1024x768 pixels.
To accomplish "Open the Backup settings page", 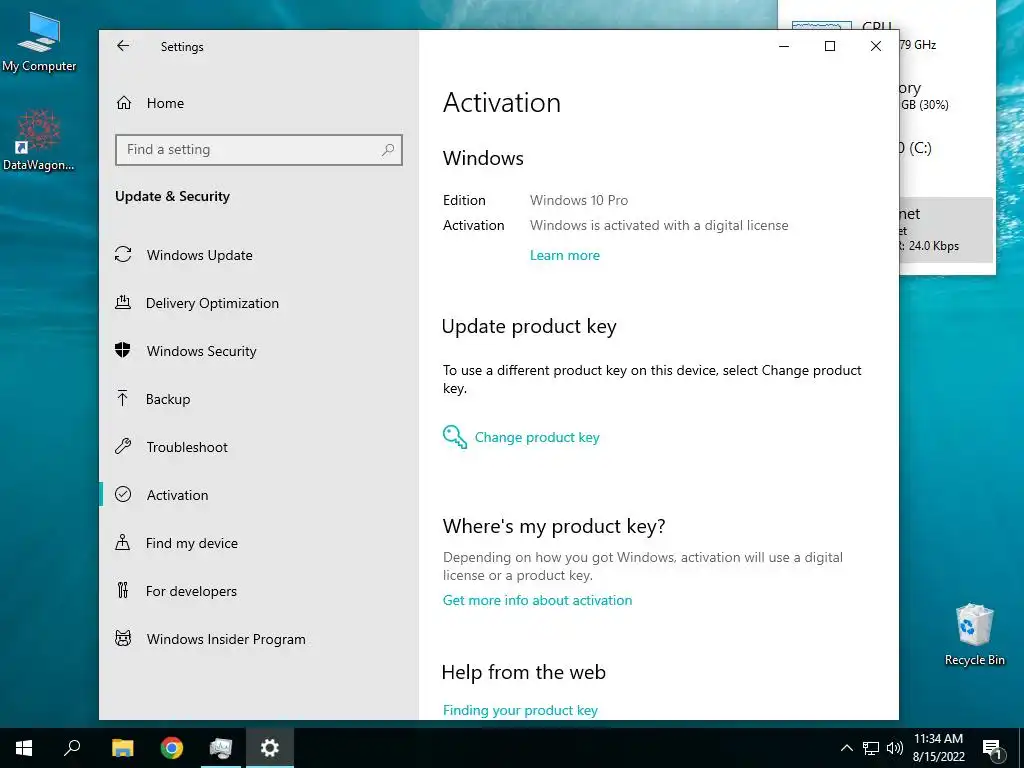I will coord(168,399).
